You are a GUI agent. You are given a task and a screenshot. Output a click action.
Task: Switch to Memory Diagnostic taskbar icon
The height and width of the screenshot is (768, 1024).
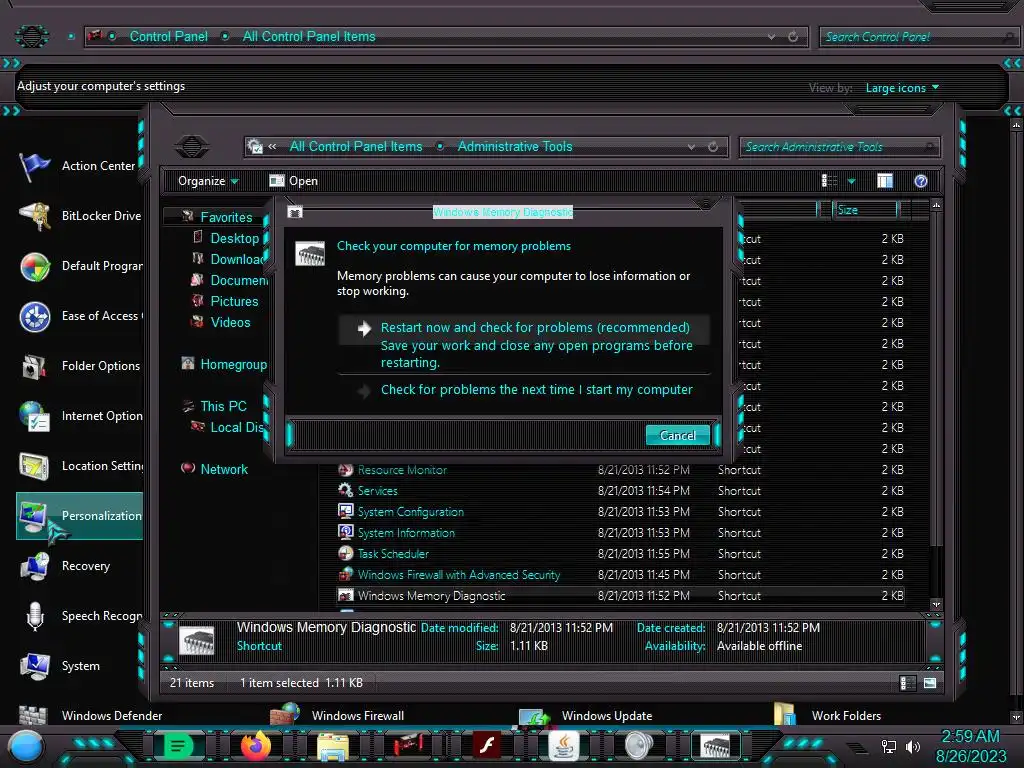click(x=716, y=745)
